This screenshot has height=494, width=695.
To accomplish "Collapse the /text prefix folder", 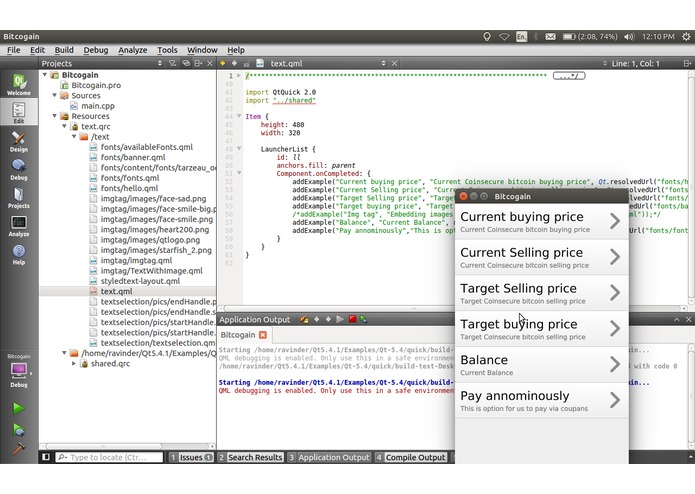I will point(74,136).
